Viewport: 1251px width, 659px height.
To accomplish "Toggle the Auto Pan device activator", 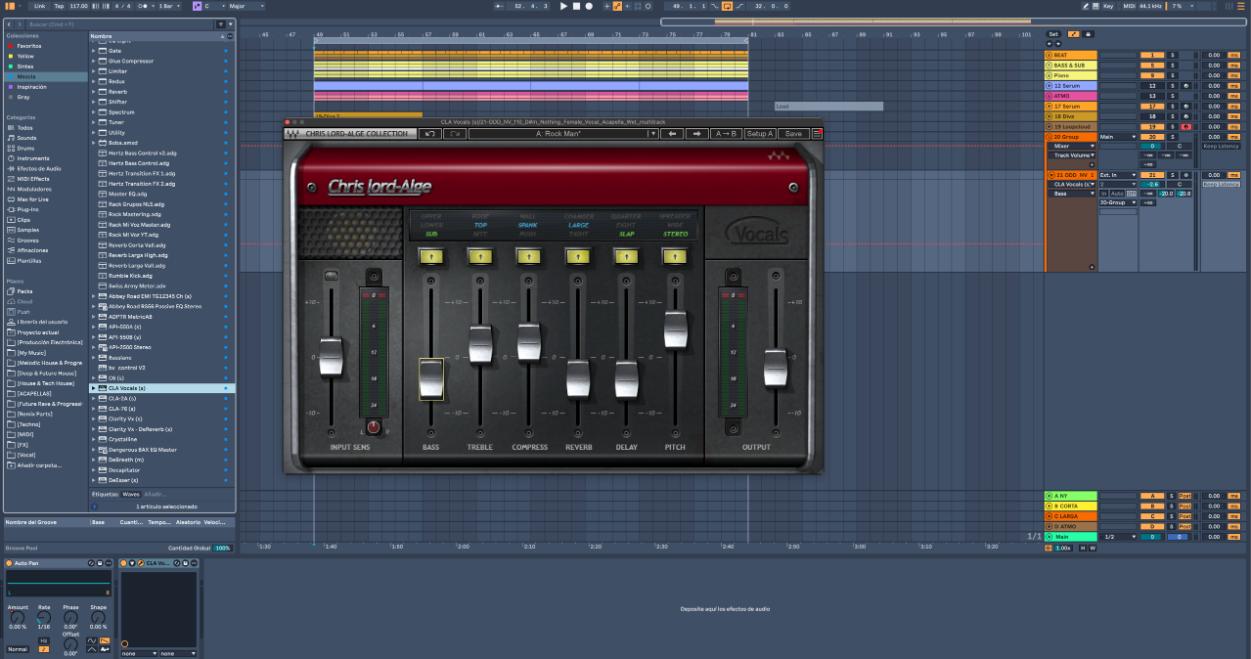I will pyautogui.click(x=9, y=563).
